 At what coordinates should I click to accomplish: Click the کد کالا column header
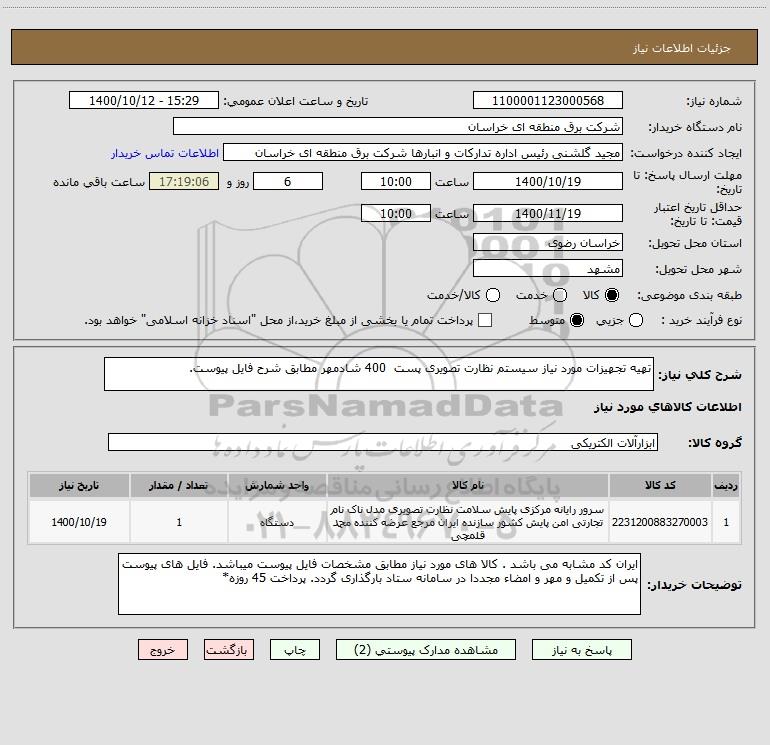click(x=660, y=485)
